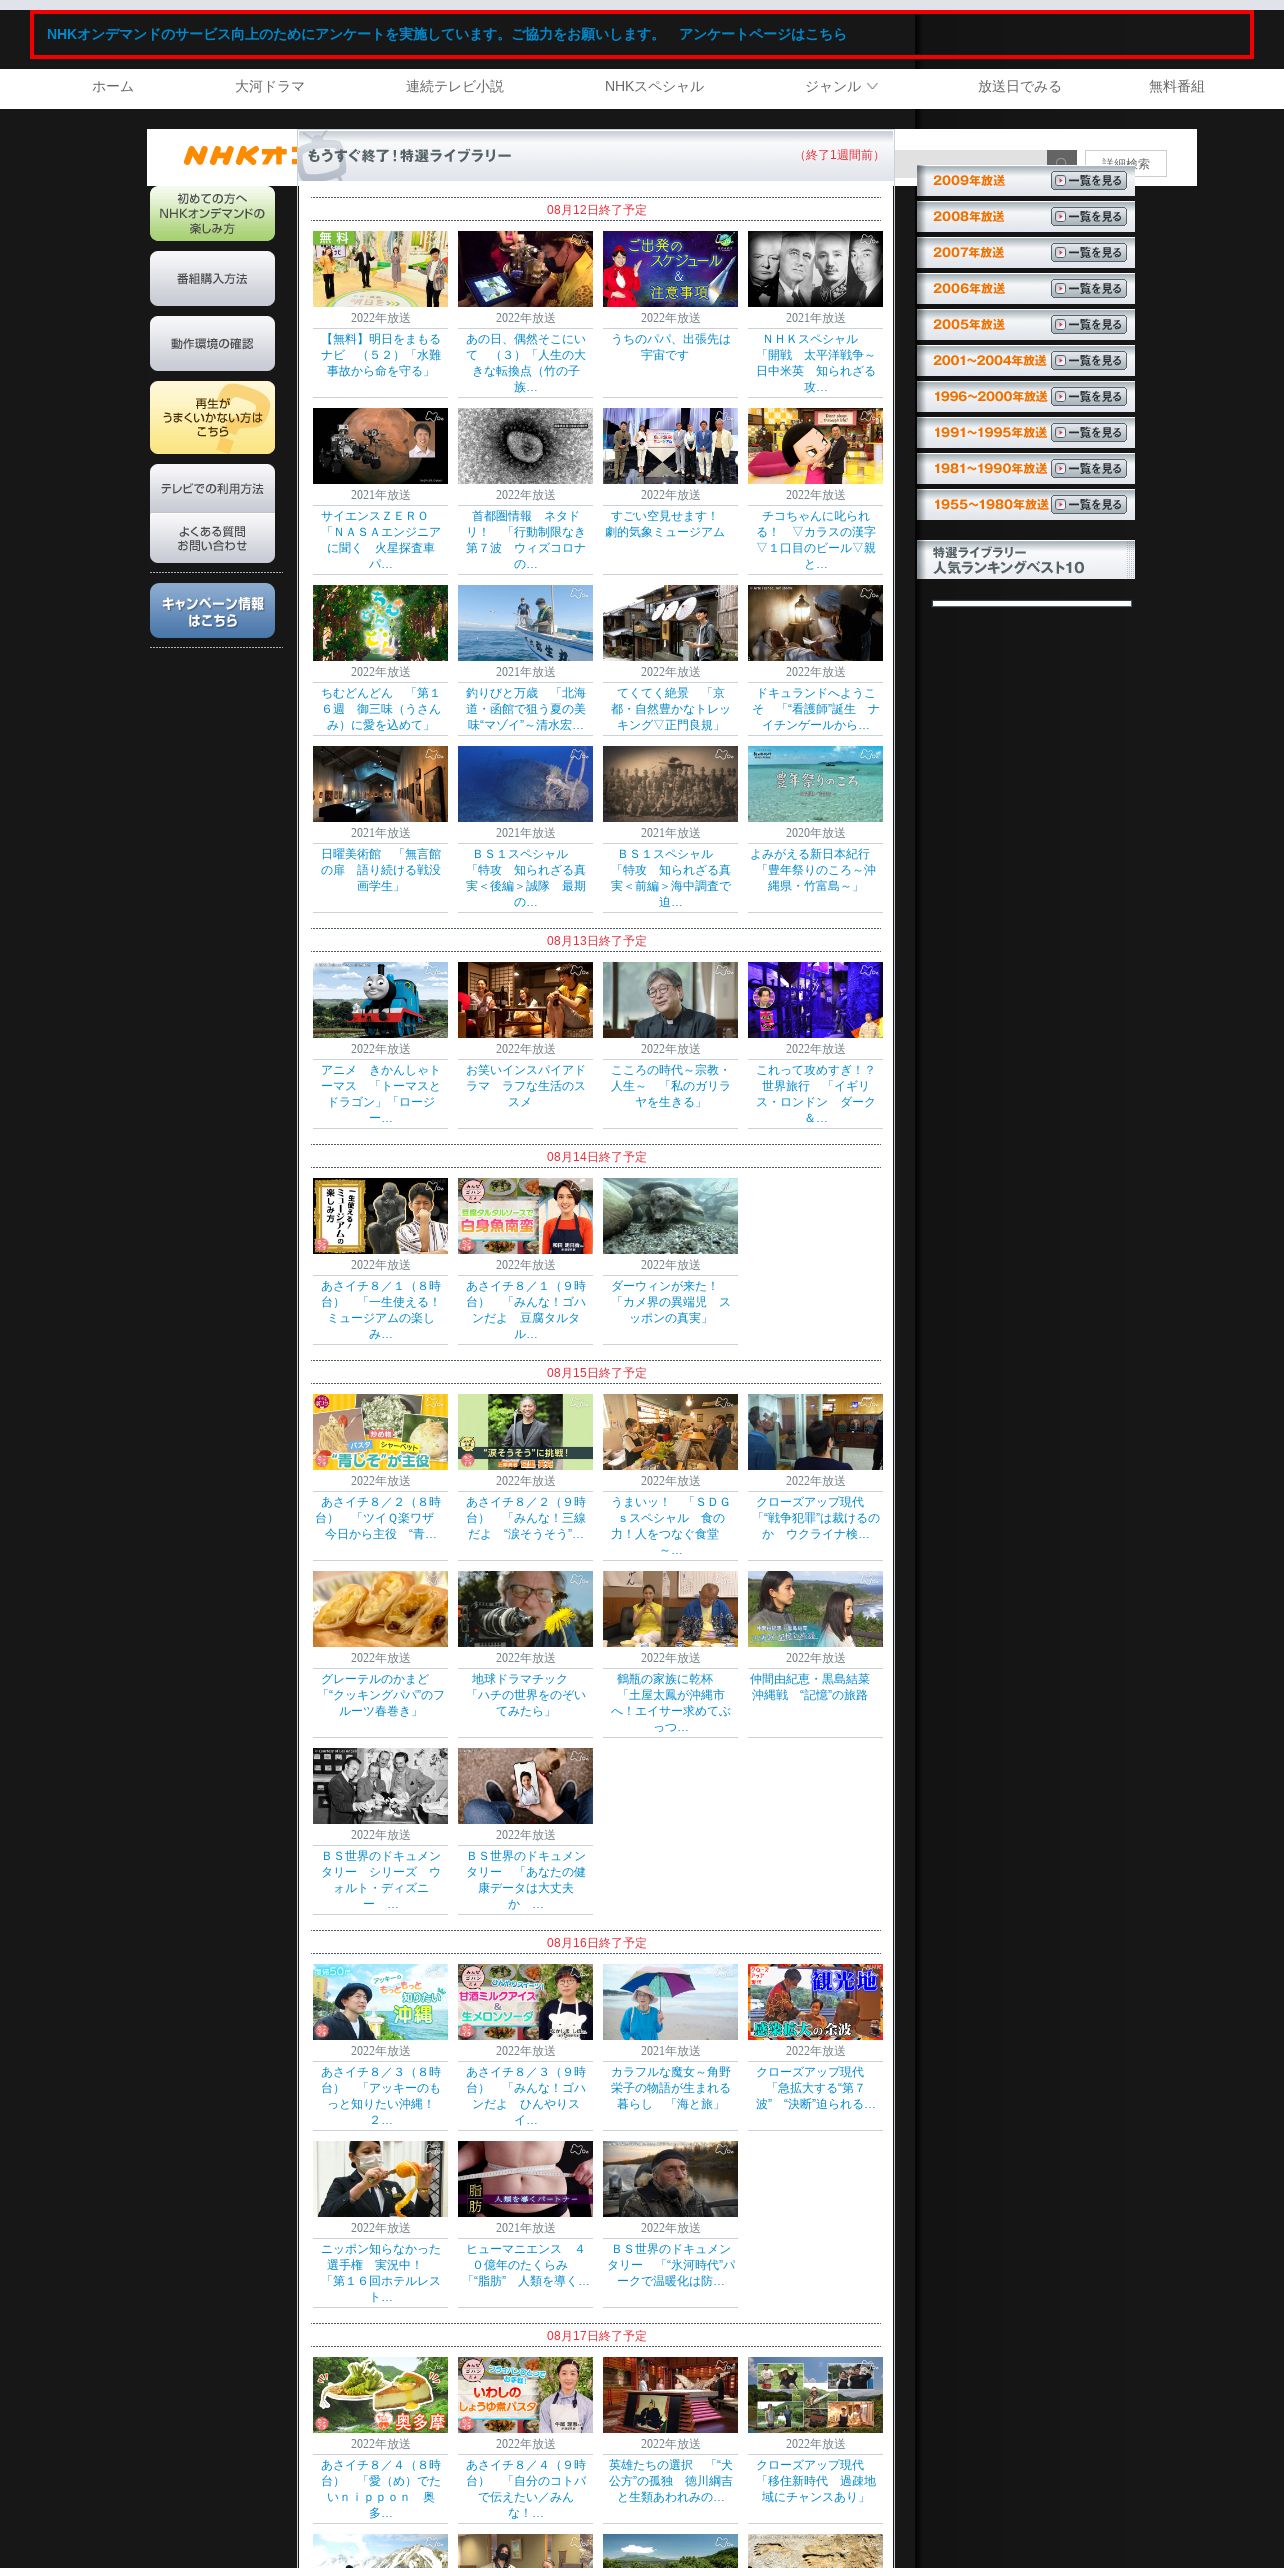
Task: Click the キャンペーン情報はこちら banner
Action: 212,611
